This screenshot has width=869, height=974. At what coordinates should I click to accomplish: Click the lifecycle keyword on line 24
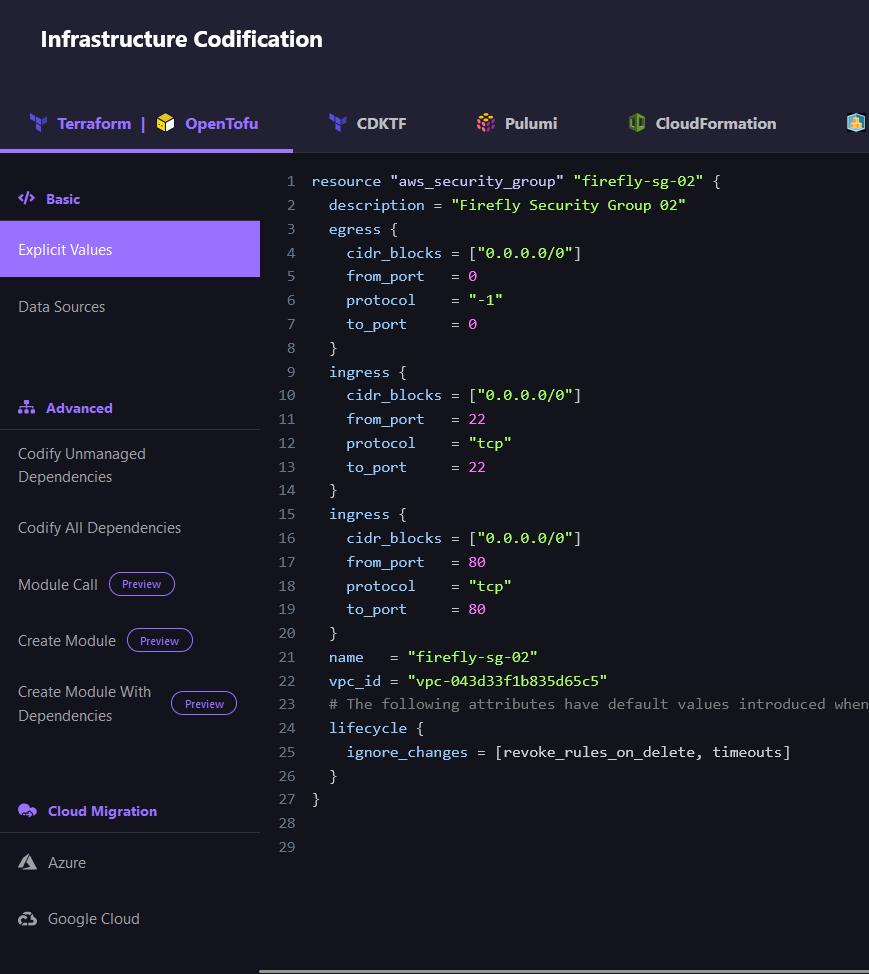click(368, 728)
